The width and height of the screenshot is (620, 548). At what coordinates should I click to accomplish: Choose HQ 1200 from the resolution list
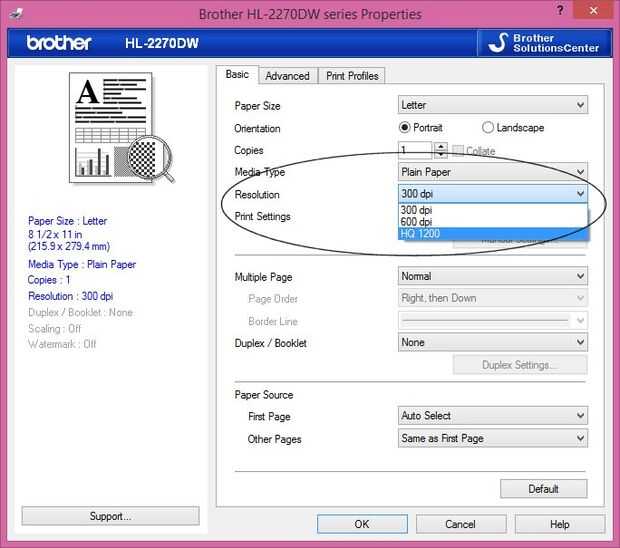click(x=493, y=234)
